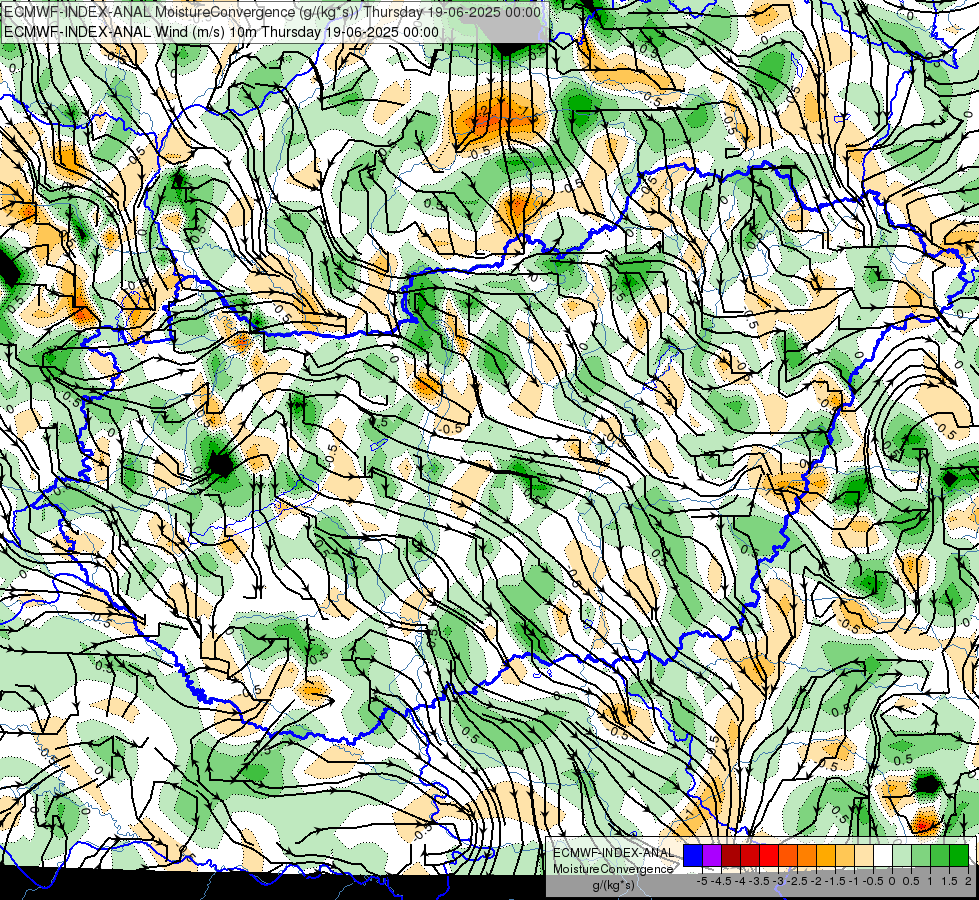Select the bright red swatch between -3.5 and -3

point(769,855)
